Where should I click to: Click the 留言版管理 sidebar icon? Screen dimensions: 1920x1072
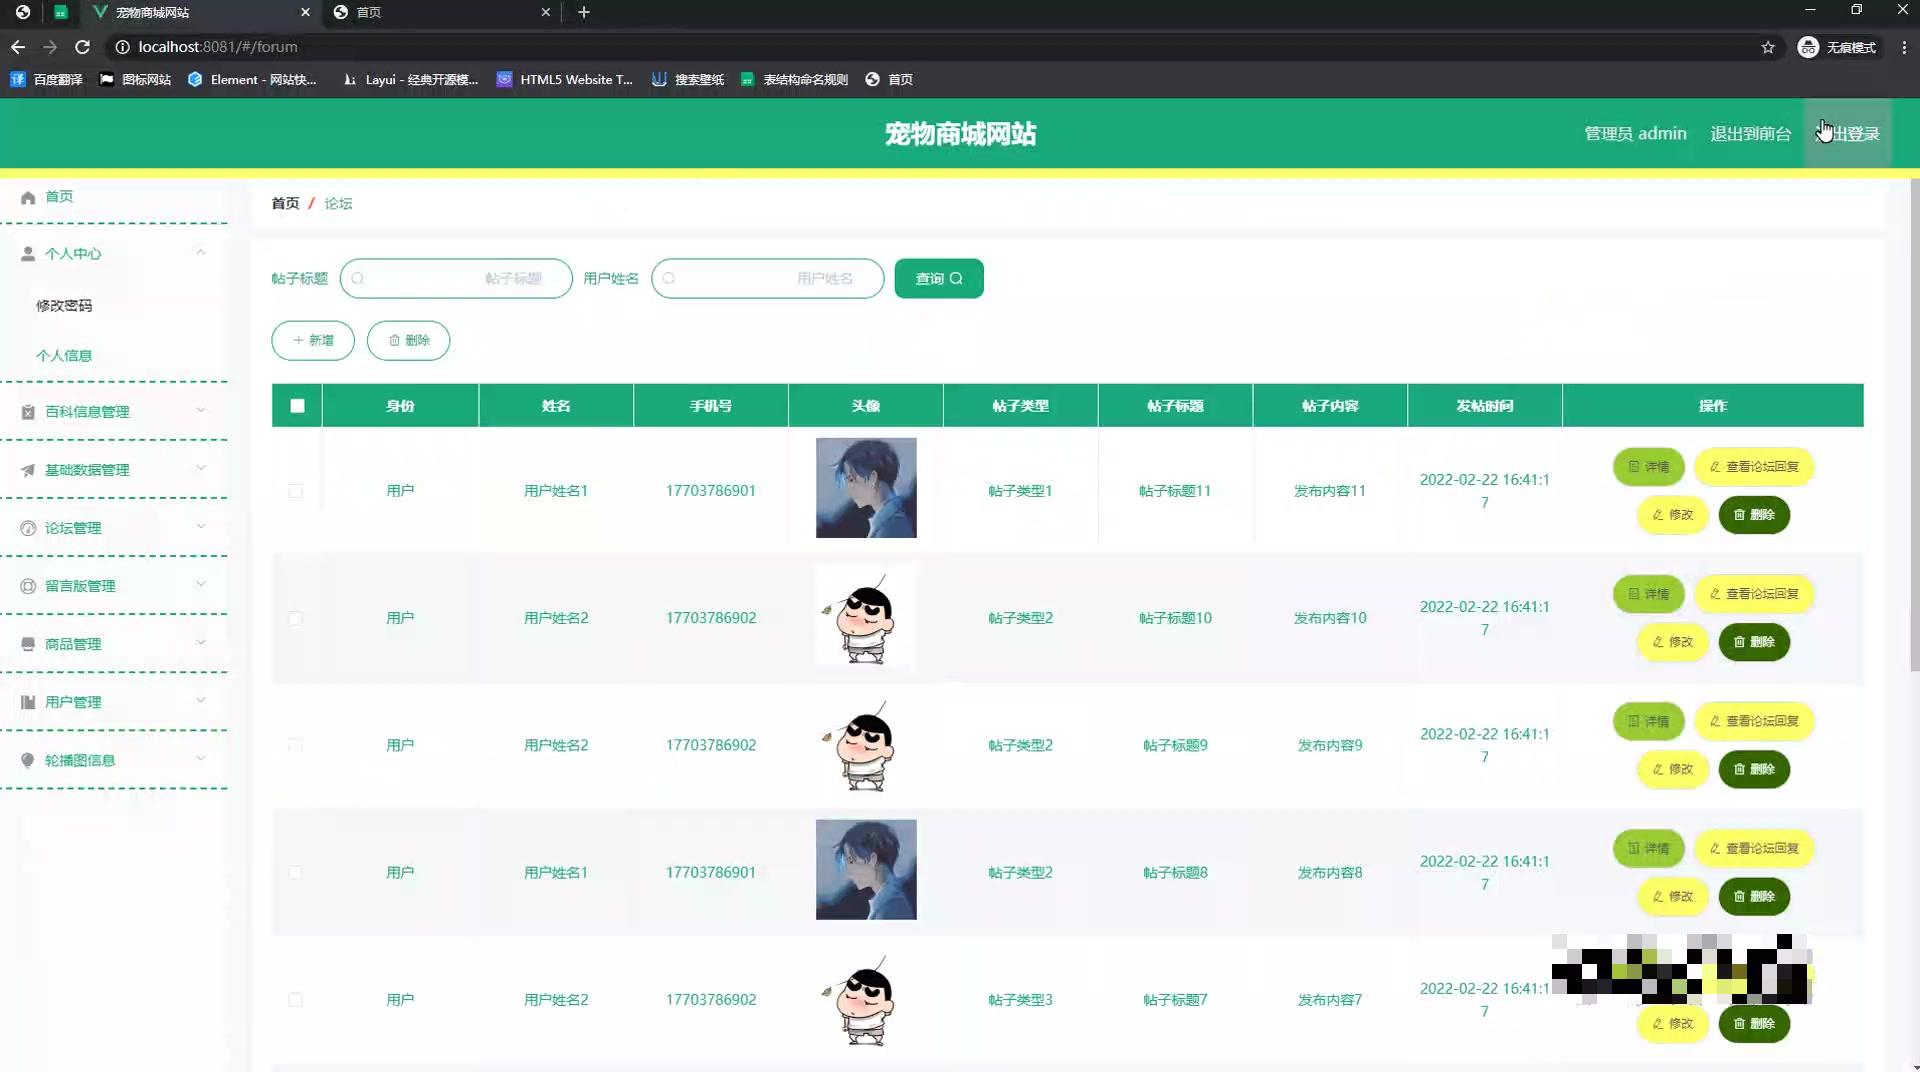pos(28,586)
